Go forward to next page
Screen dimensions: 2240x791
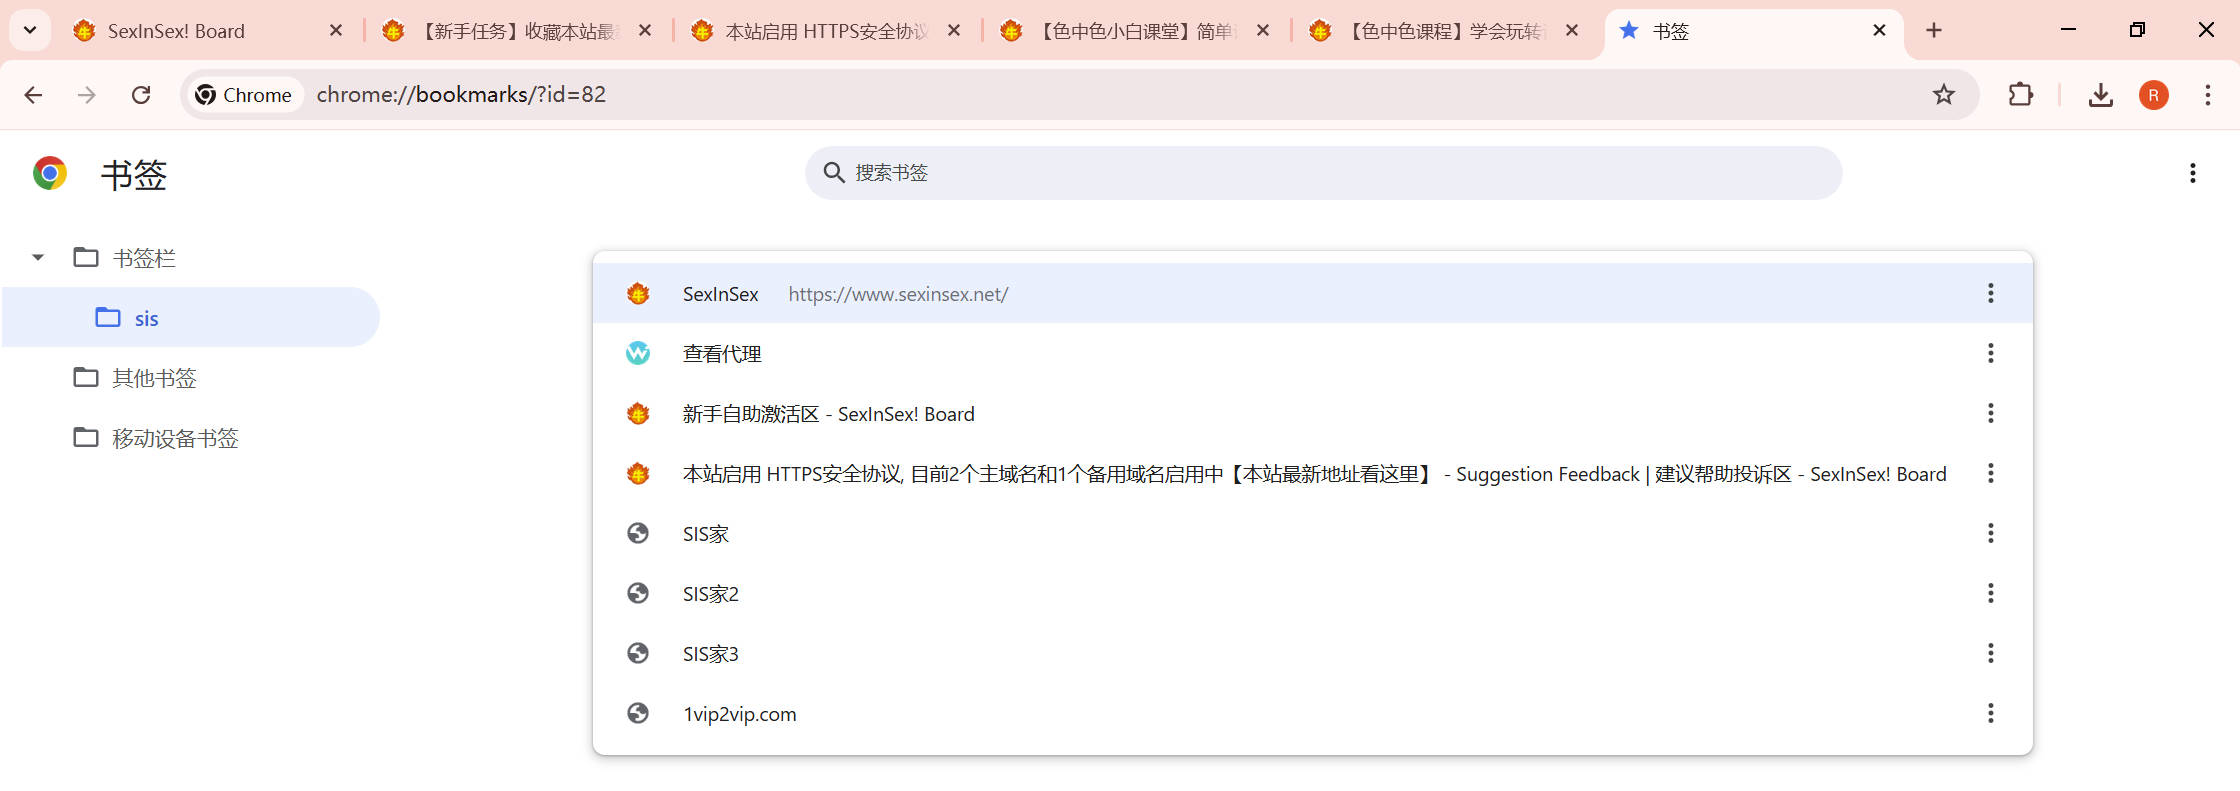pyautogui.click(x=87, y=95)
